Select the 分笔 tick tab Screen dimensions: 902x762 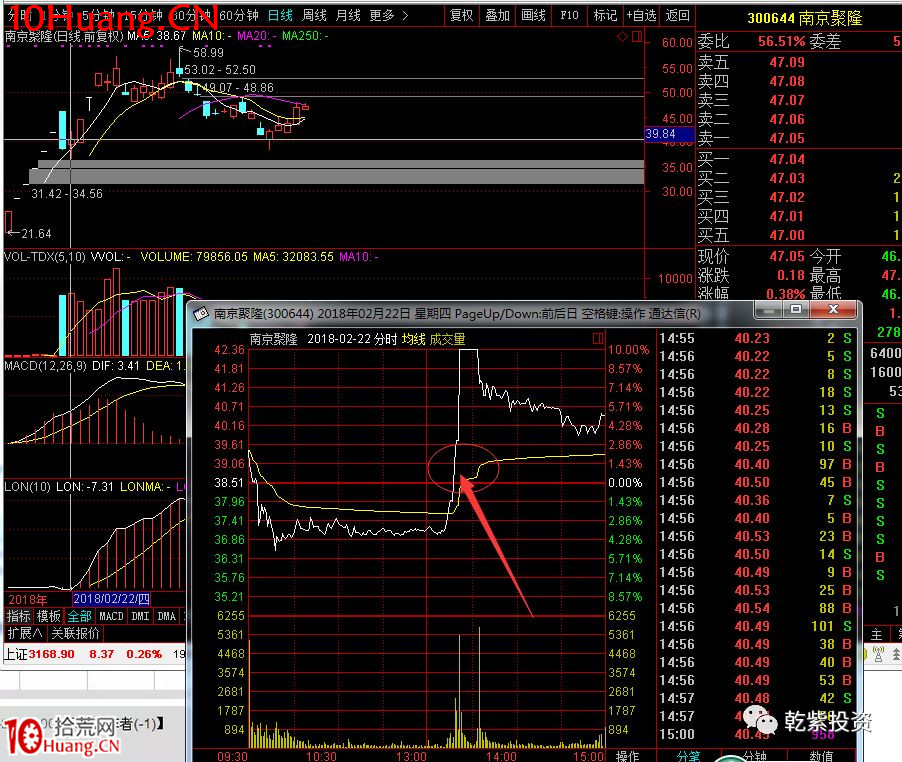689,756
